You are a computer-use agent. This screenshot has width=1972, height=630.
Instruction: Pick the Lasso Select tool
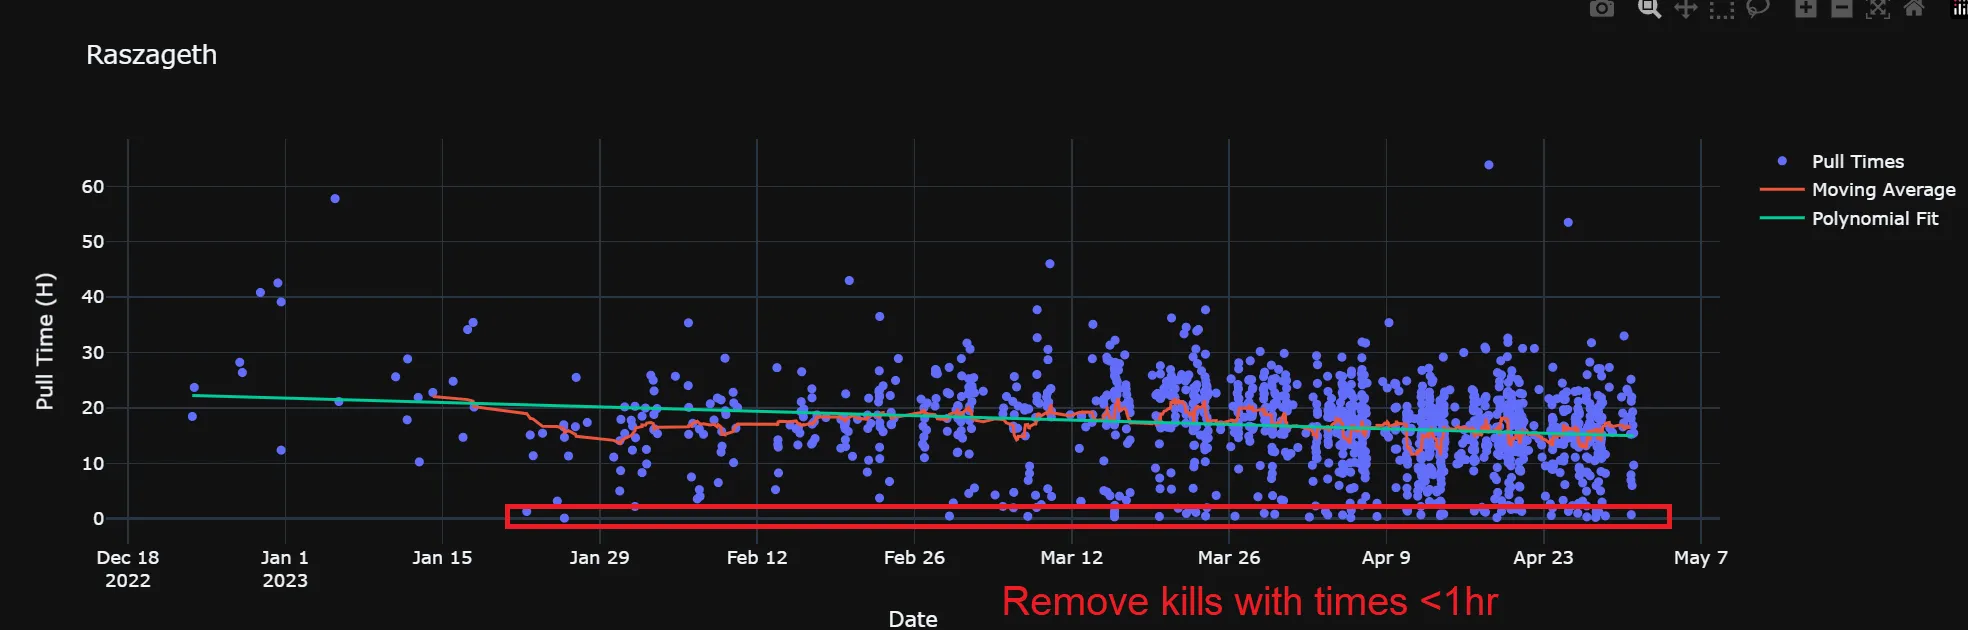pos(1757,9)
